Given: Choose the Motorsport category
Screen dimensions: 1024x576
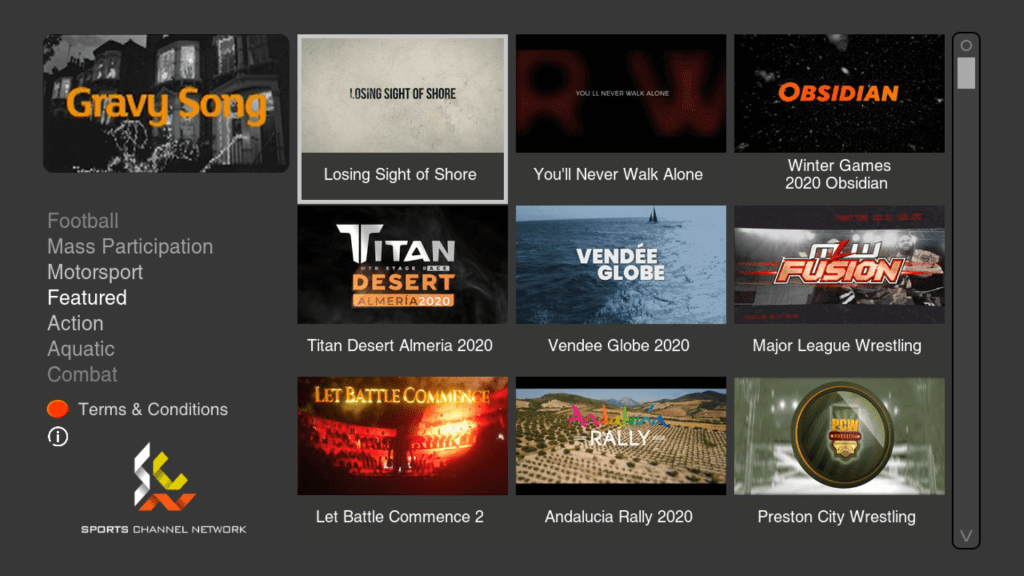Looking at the screenshot, I should 95,272.
